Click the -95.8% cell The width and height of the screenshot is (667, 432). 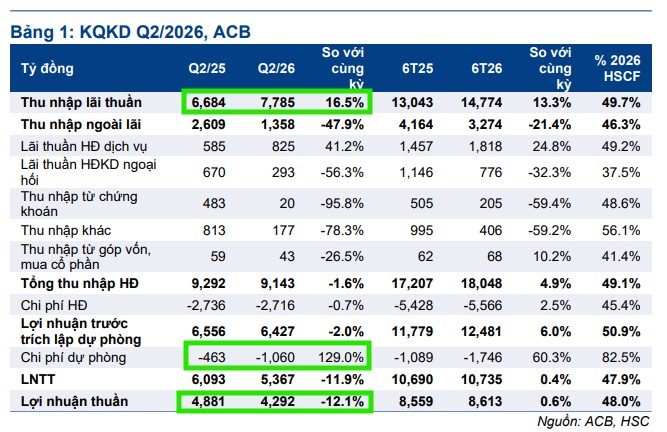342,203
